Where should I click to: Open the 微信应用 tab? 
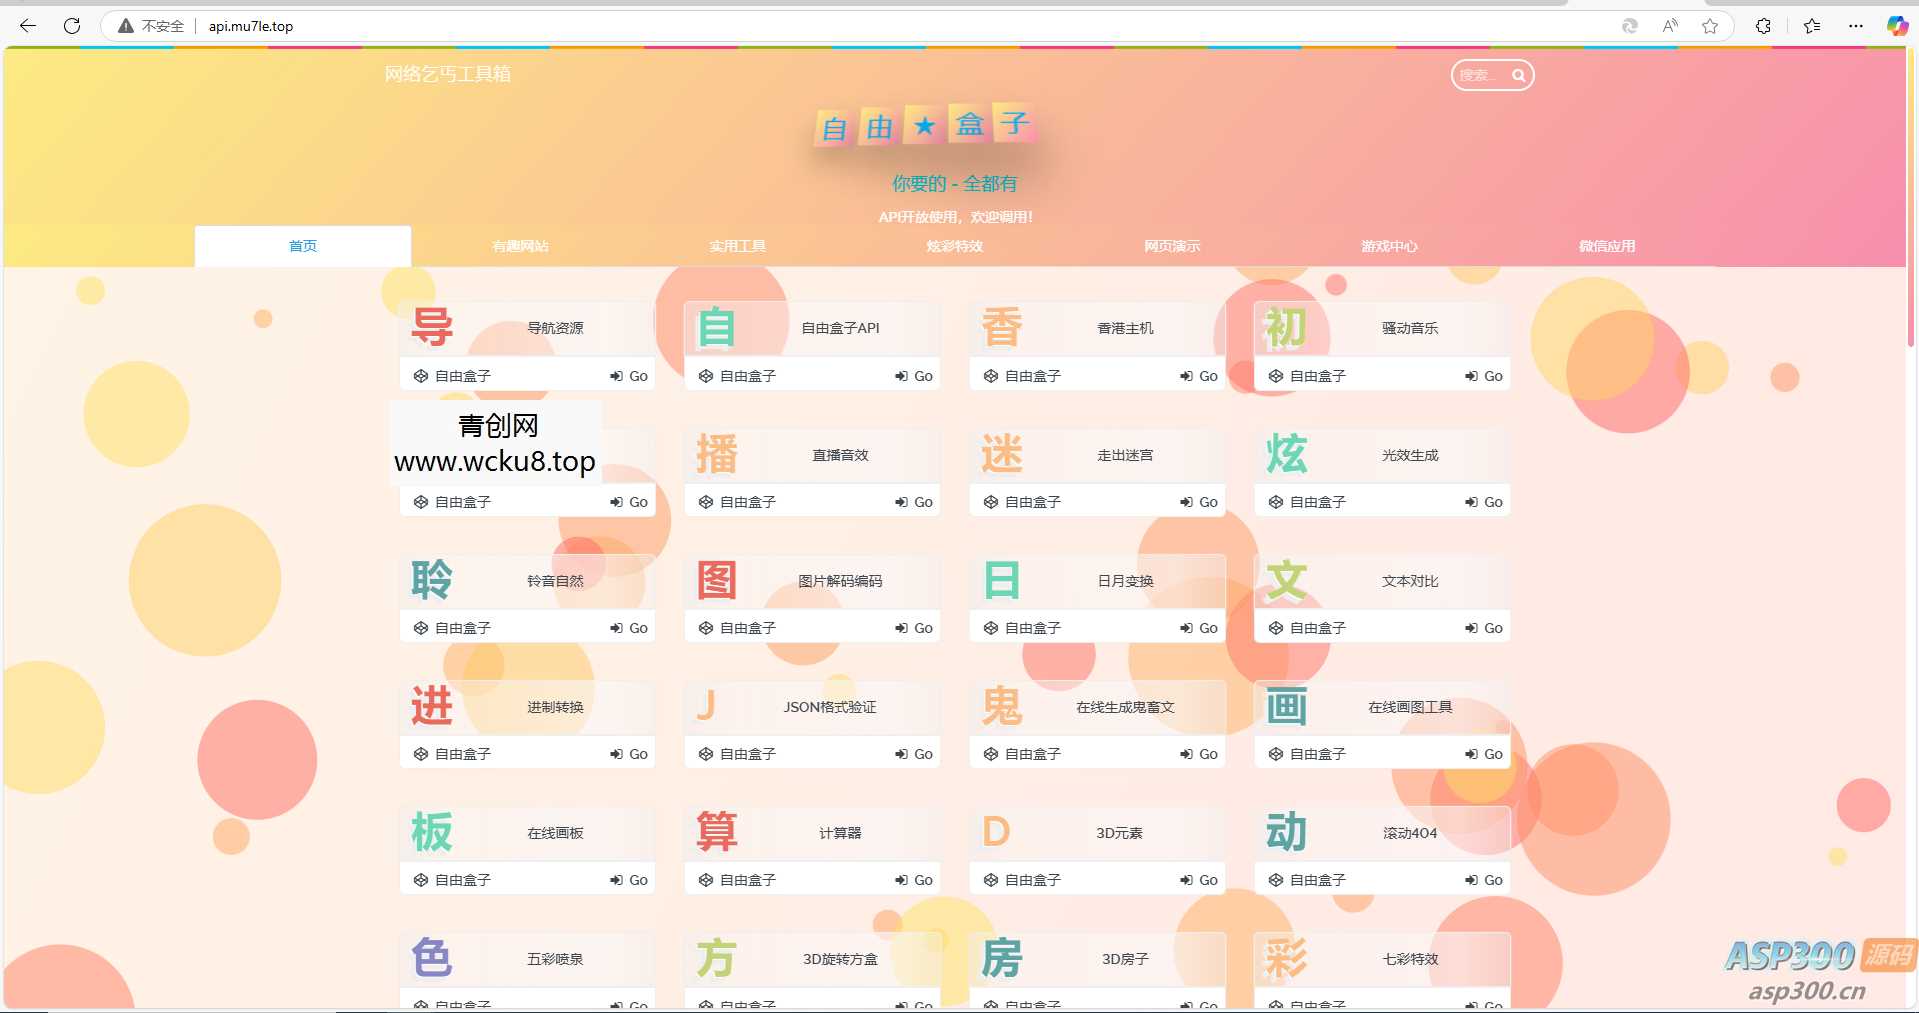click(1605, 245)
